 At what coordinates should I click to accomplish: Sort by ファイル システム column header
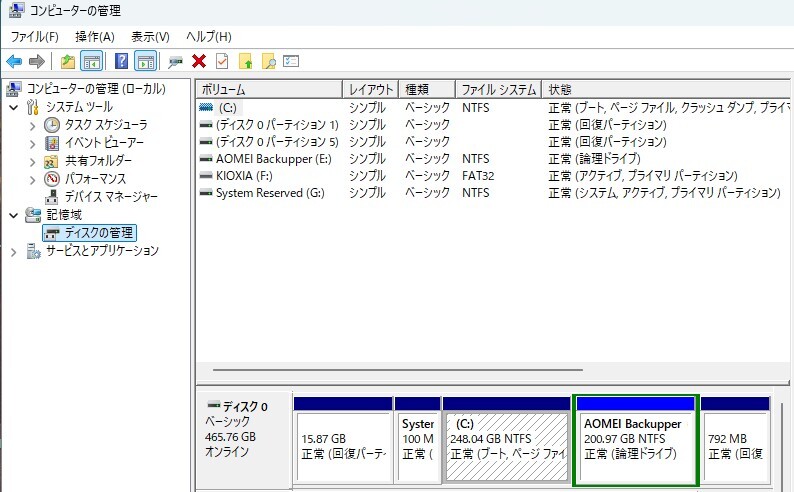[x=498, y=90]
